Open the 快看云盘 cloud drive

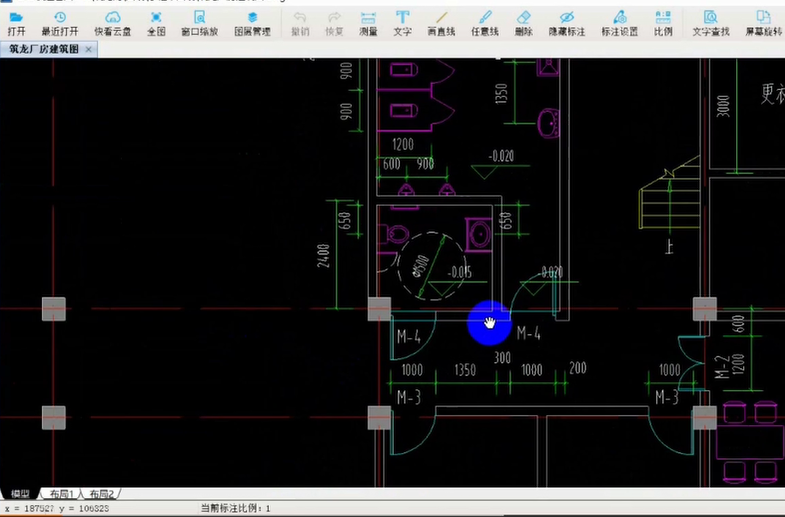tap(113, 24)
